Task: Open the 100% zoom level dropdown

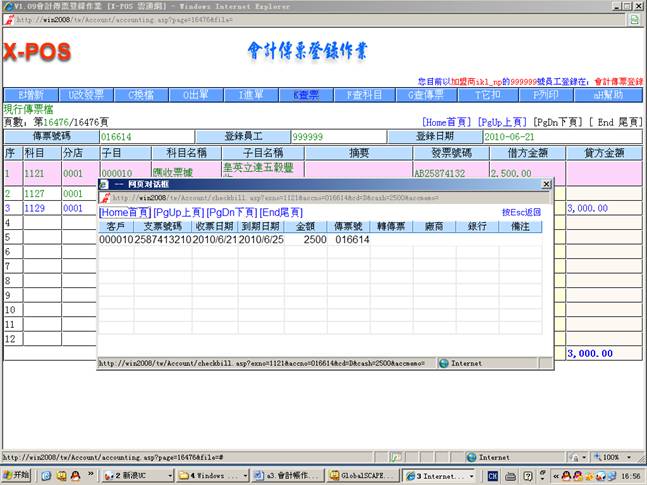Action: (x=612, y=456)
